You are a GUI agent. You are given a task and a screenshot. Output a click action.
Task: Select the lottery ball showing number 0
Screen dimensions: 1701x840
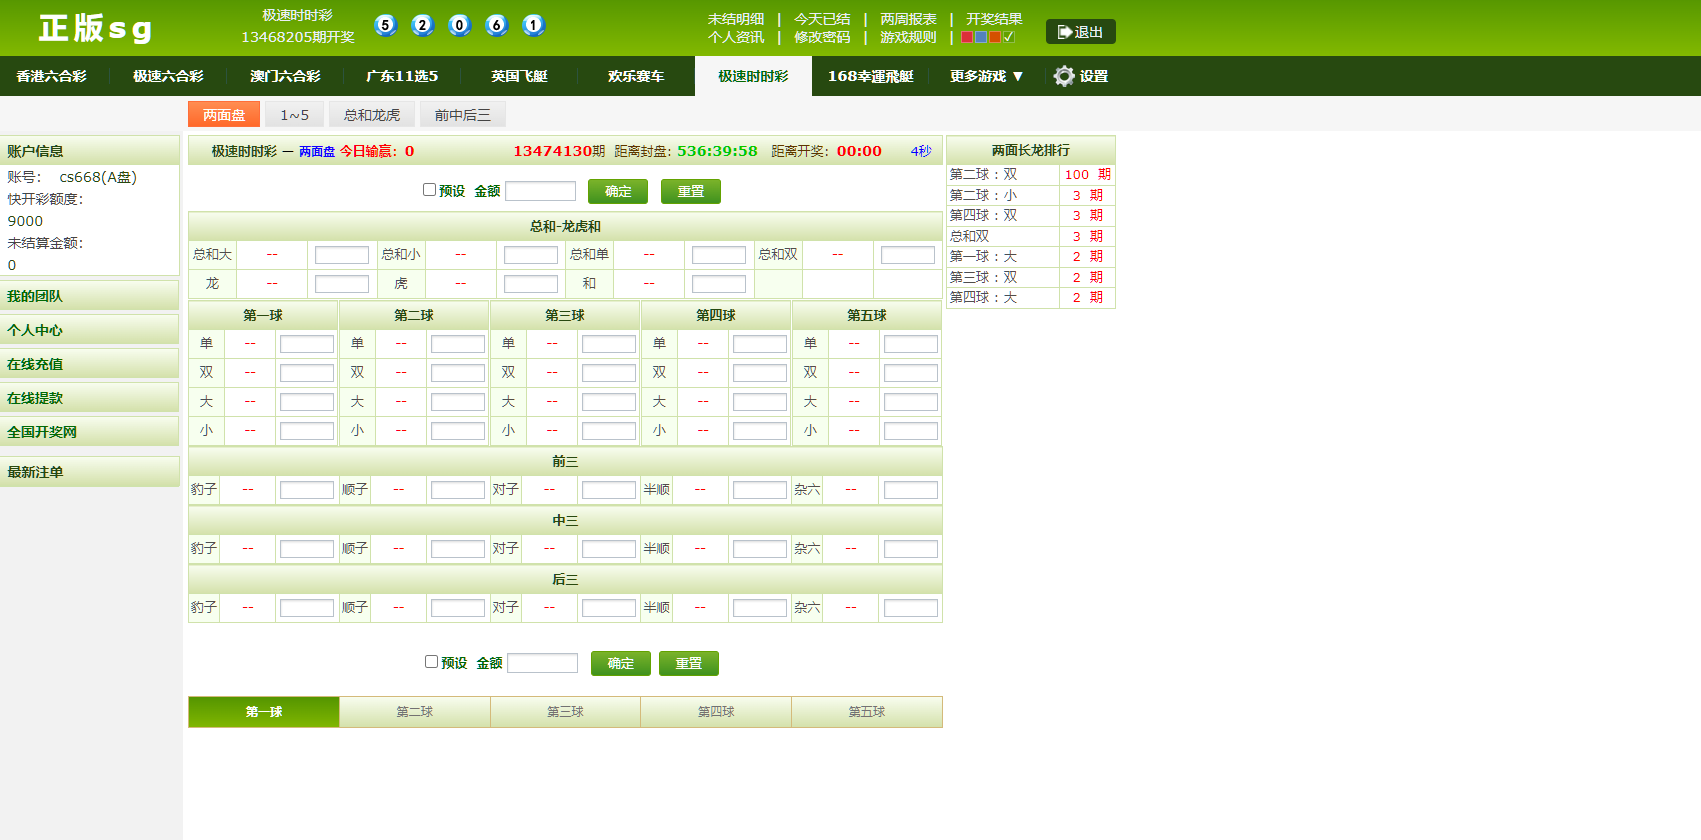[x=459, y=25]
